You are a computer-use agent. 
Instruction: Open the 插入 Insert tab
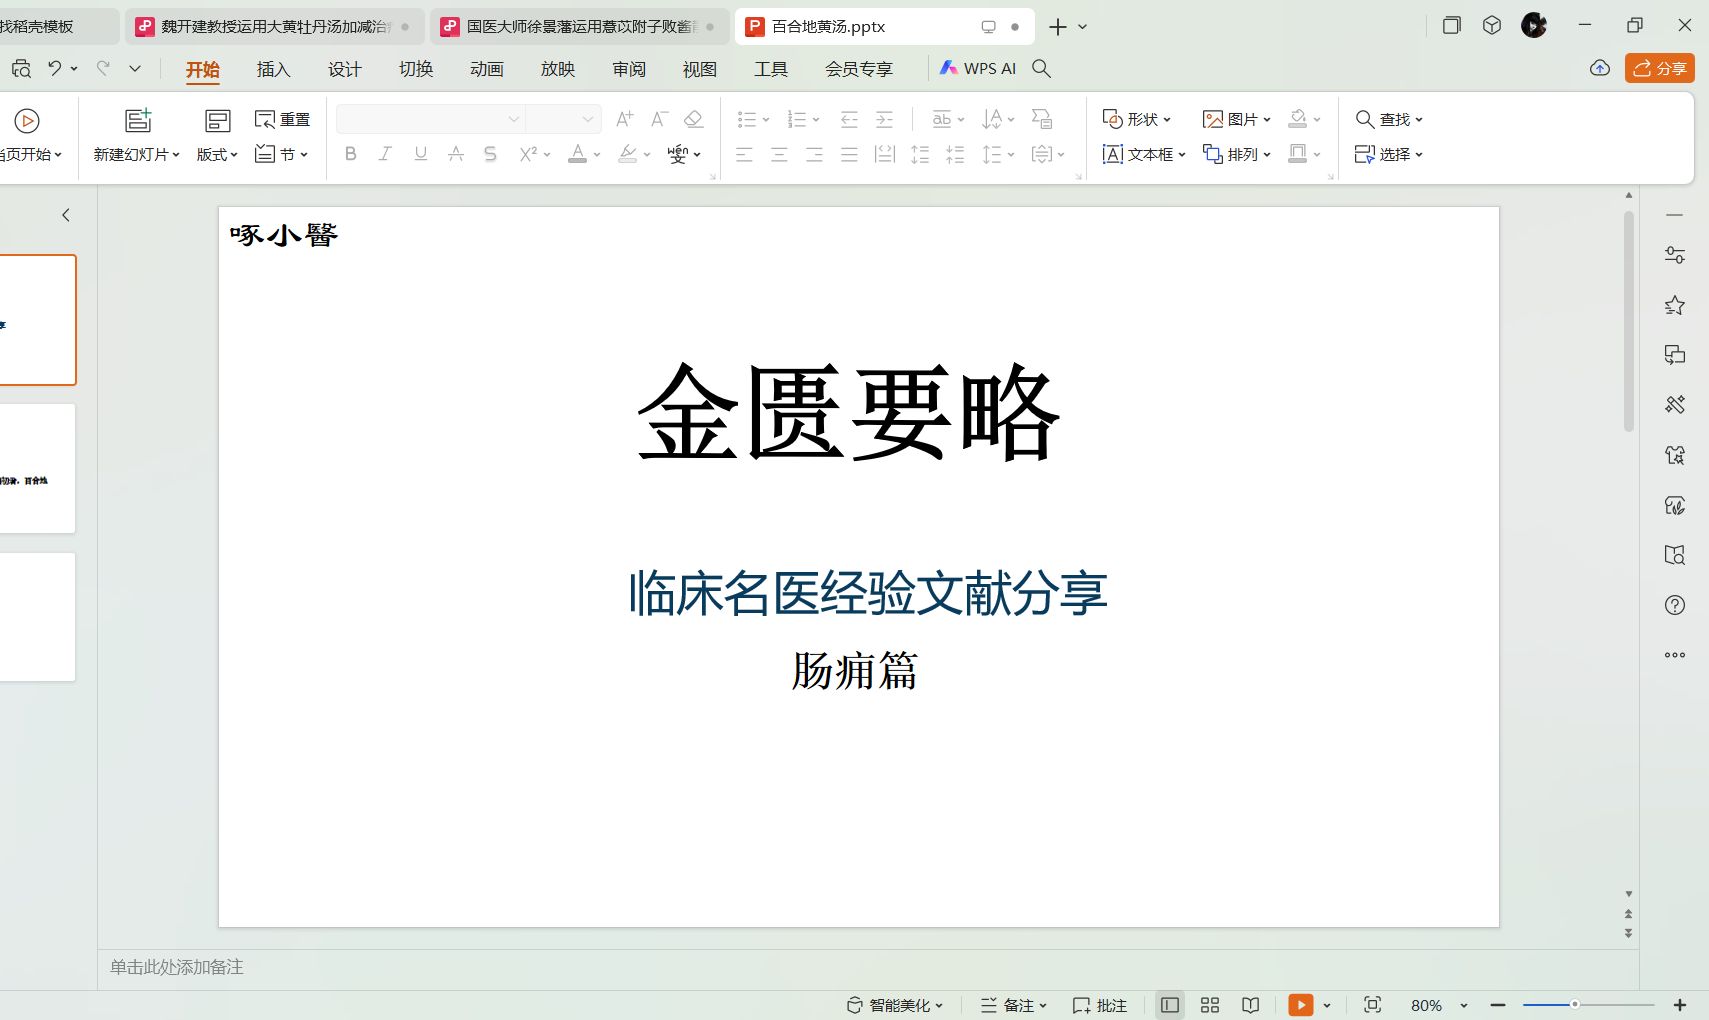click(273, 69)
